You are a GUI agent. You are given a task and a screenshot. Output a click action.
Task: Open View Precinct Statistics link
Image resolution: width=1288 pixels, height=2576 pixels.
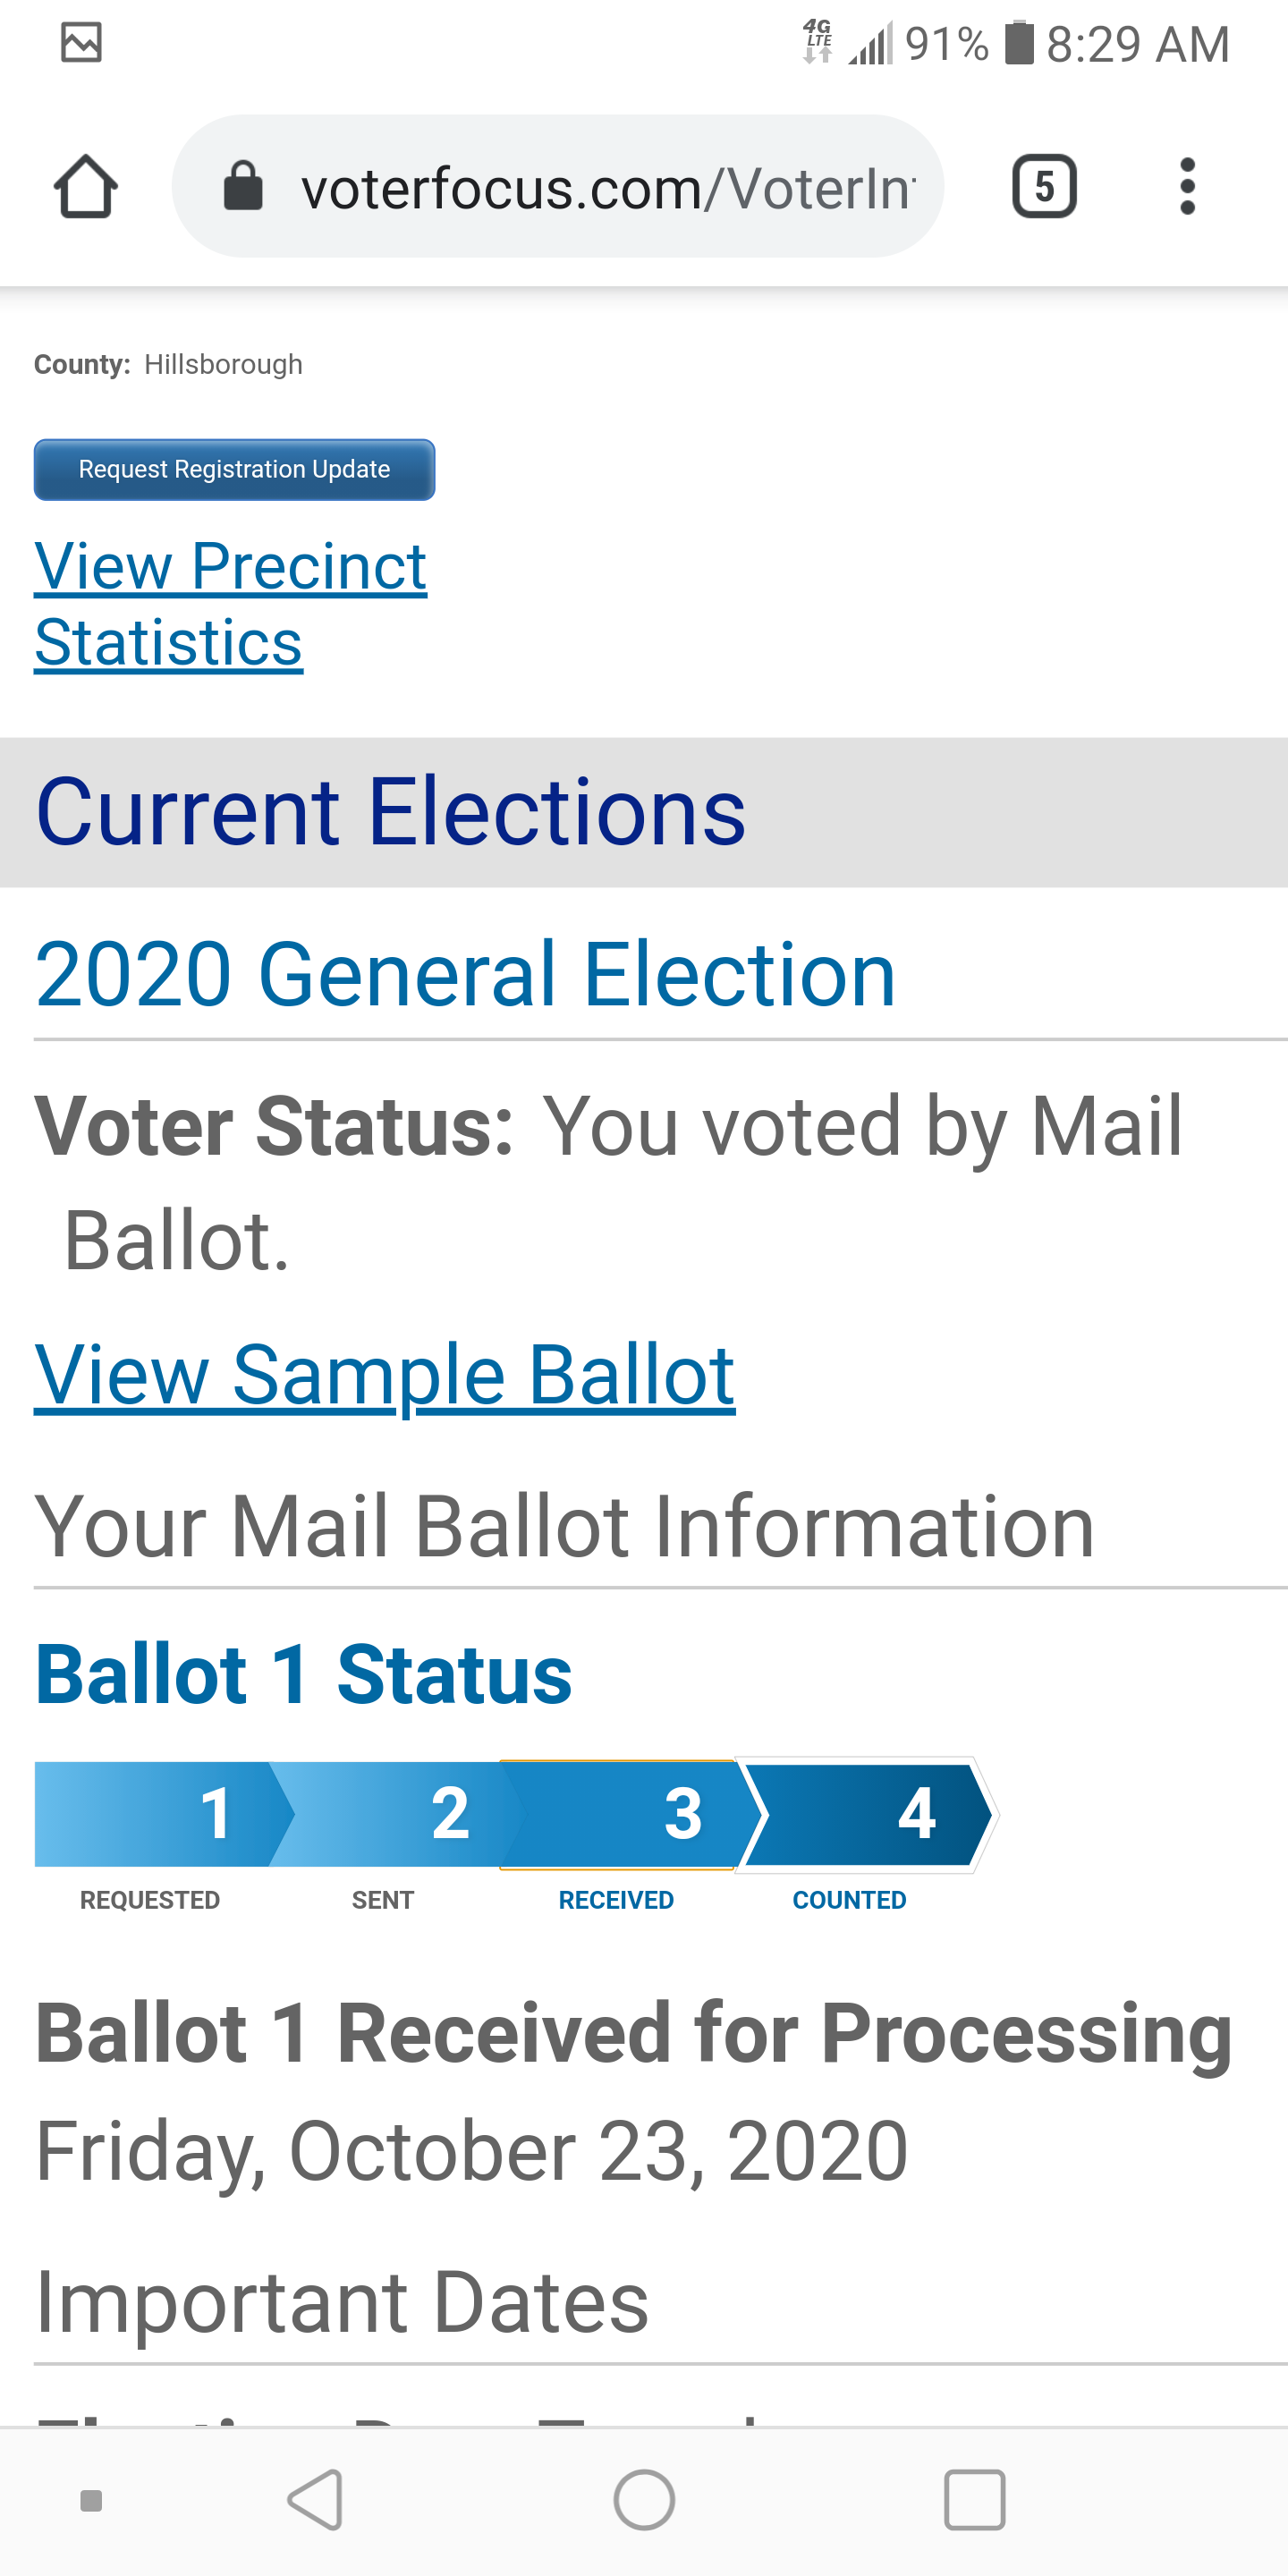click(230, 603)
